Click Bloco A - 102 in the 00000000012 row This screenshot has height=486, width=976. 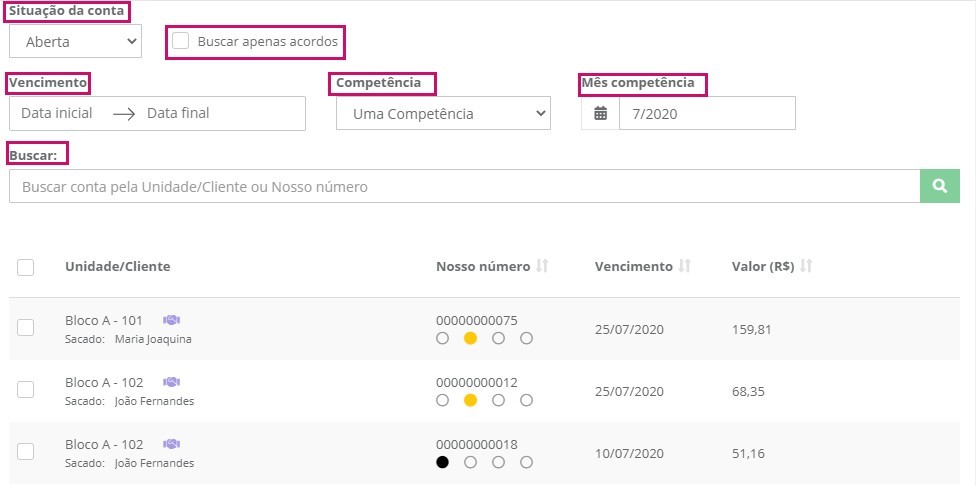click(x=104, y=382)
